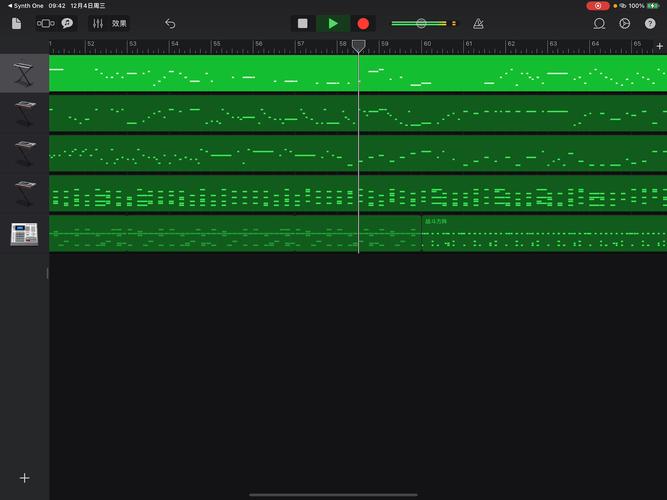
Task: Select the drum machine track icon
Action: (24, 233)
